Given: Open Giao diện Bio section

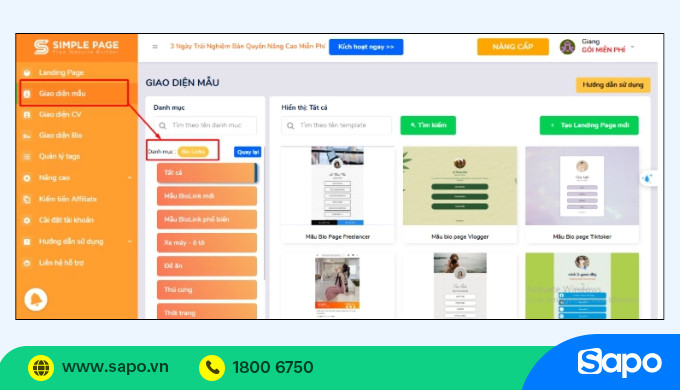Looking at the screenshot, I should [60, 135].
